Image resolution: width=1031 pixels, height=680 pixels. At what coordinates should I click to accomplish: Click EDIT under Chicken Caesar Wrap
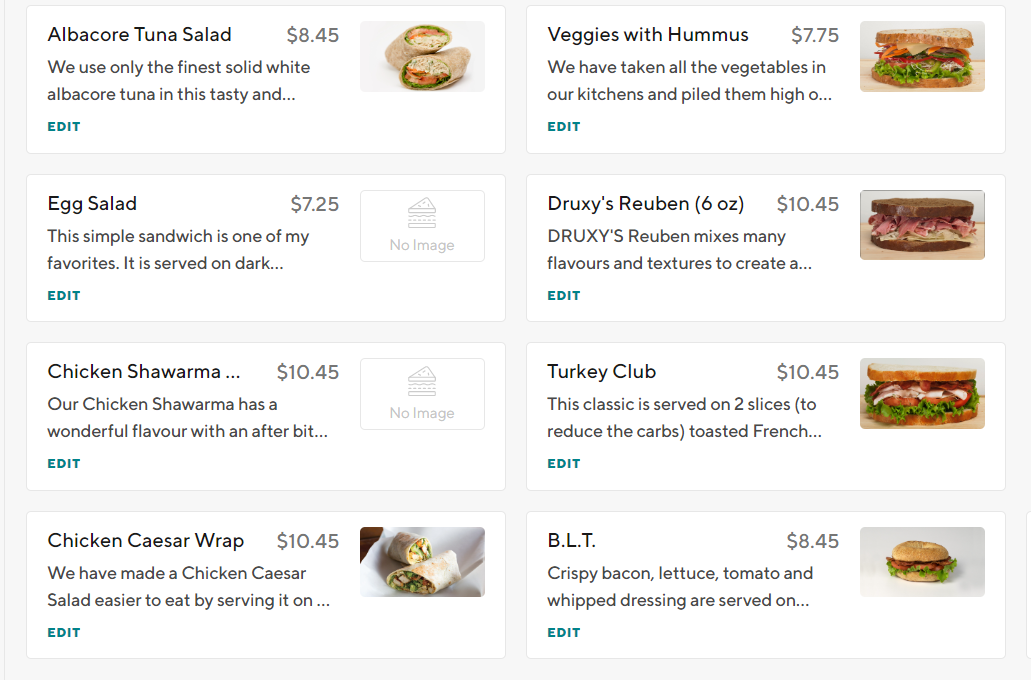tap(64, 633)
